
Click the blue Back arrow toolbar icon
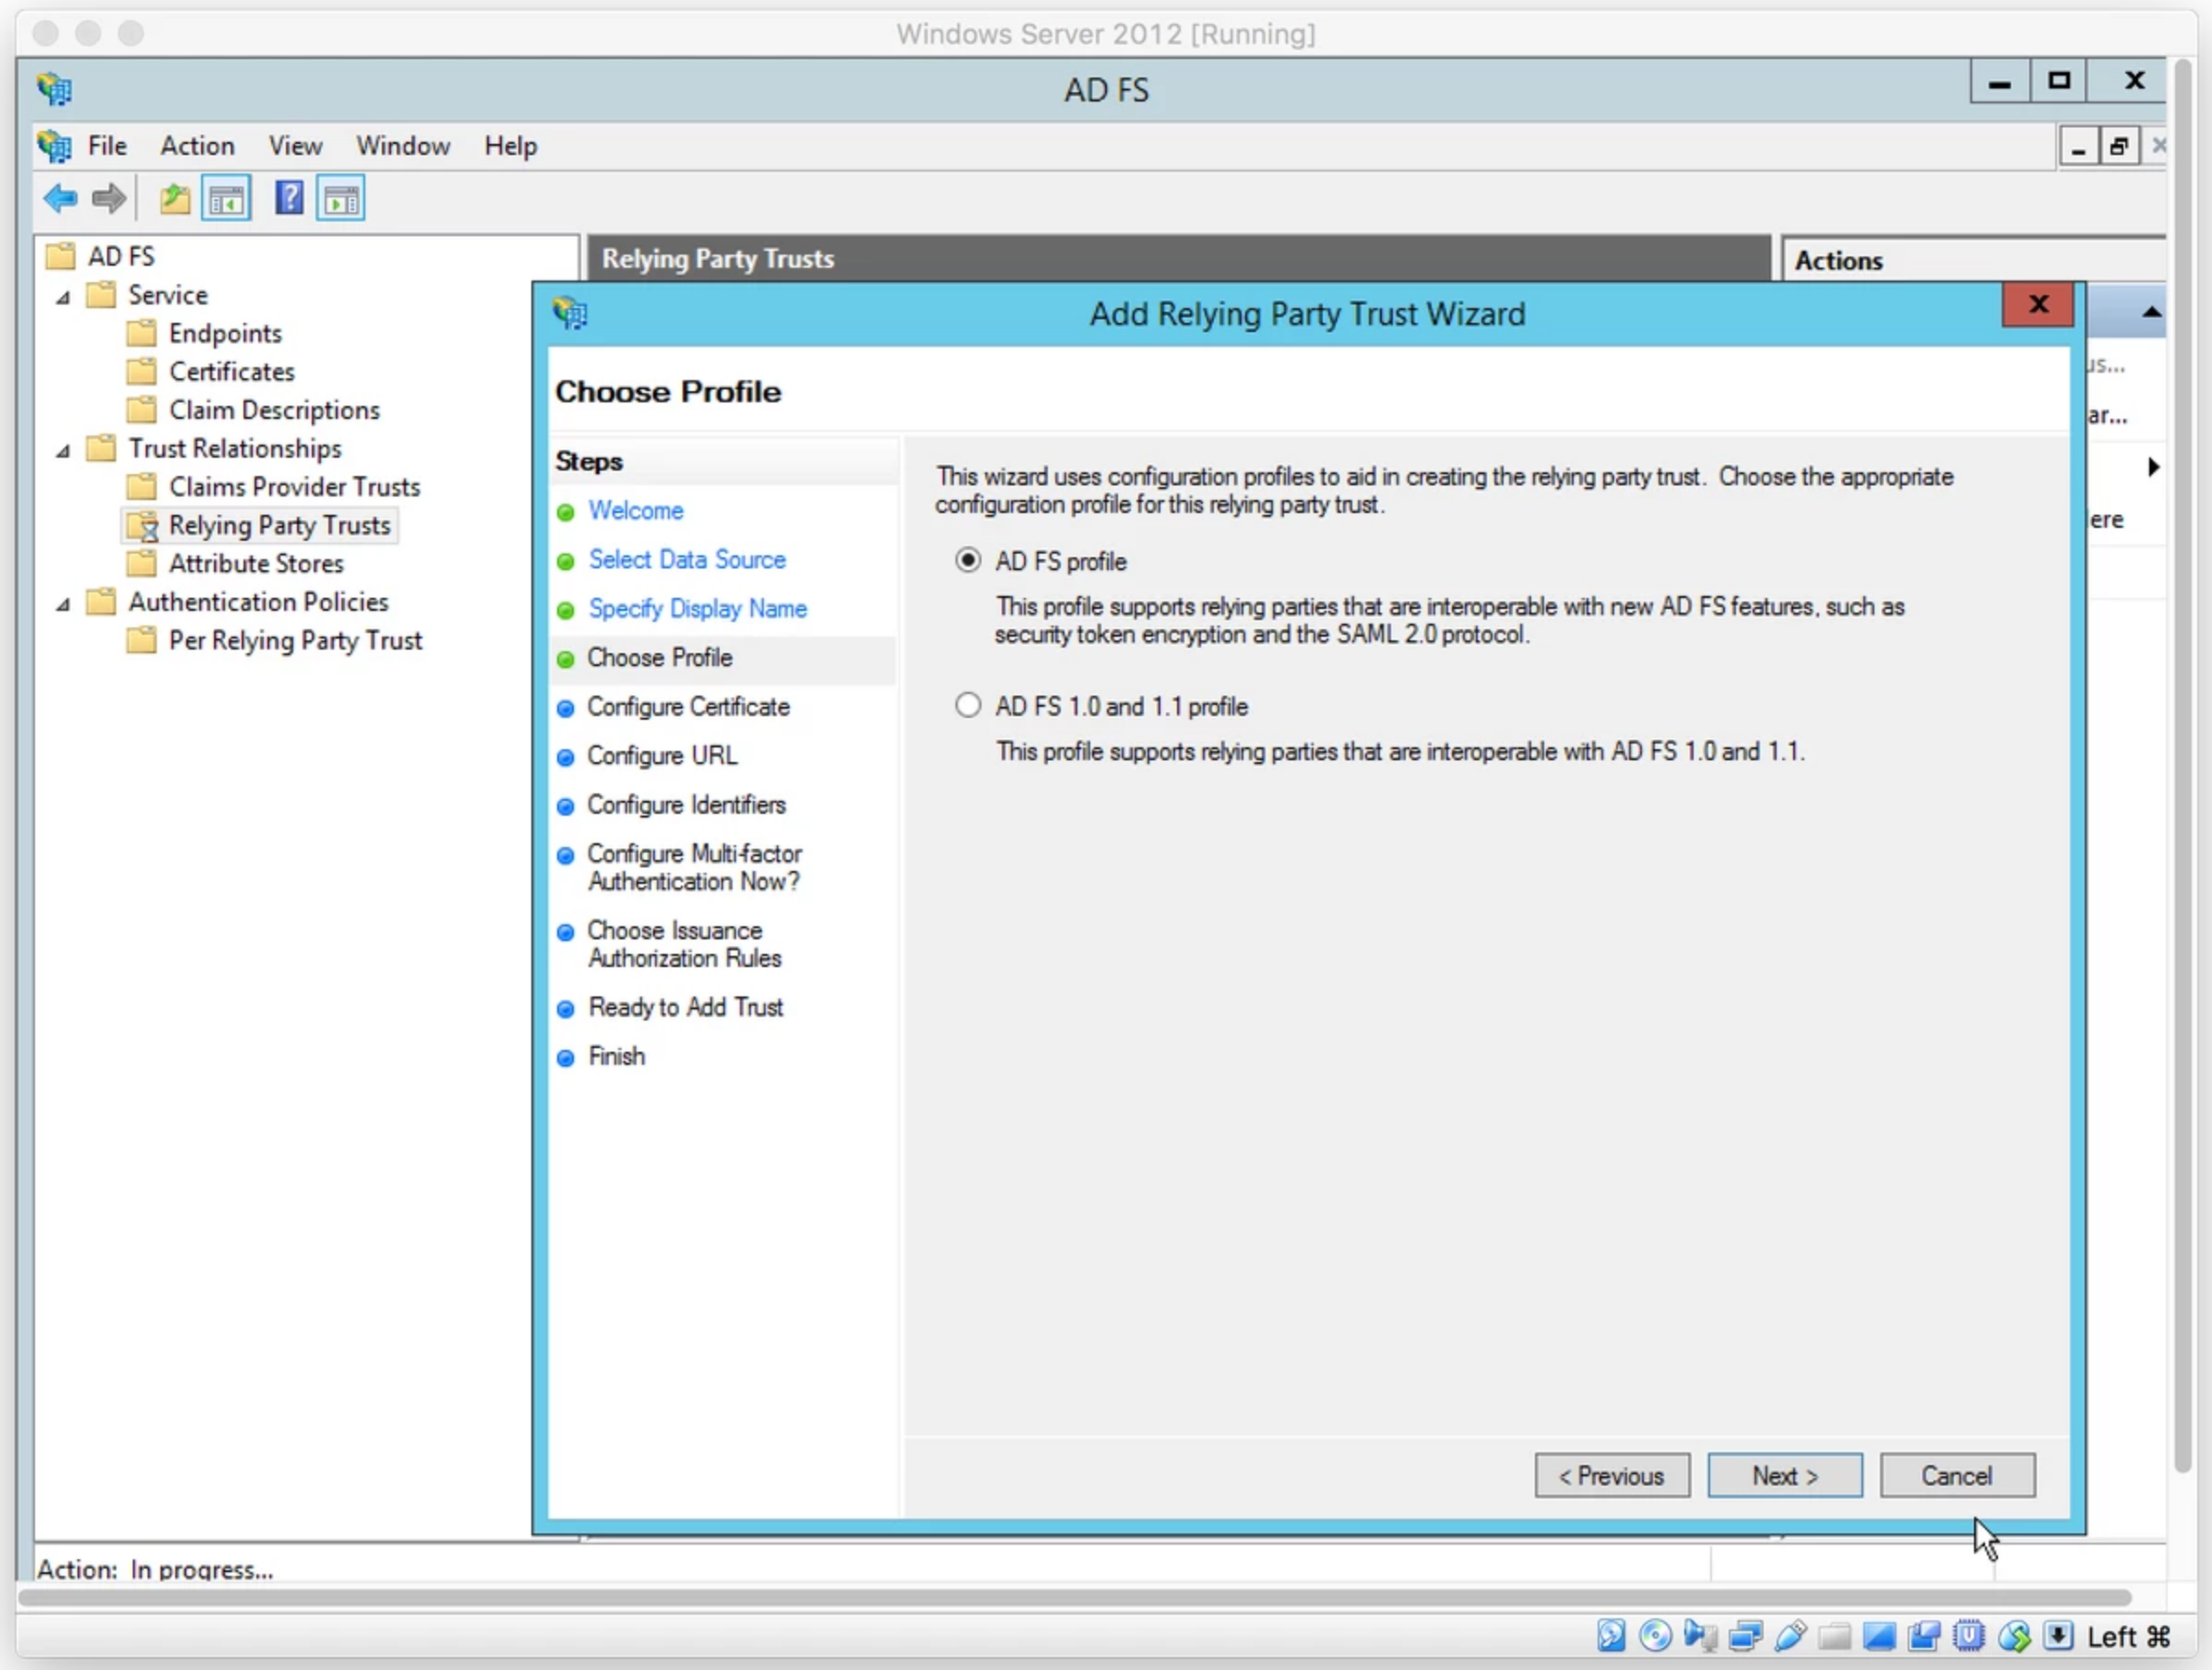coord(60,198)
